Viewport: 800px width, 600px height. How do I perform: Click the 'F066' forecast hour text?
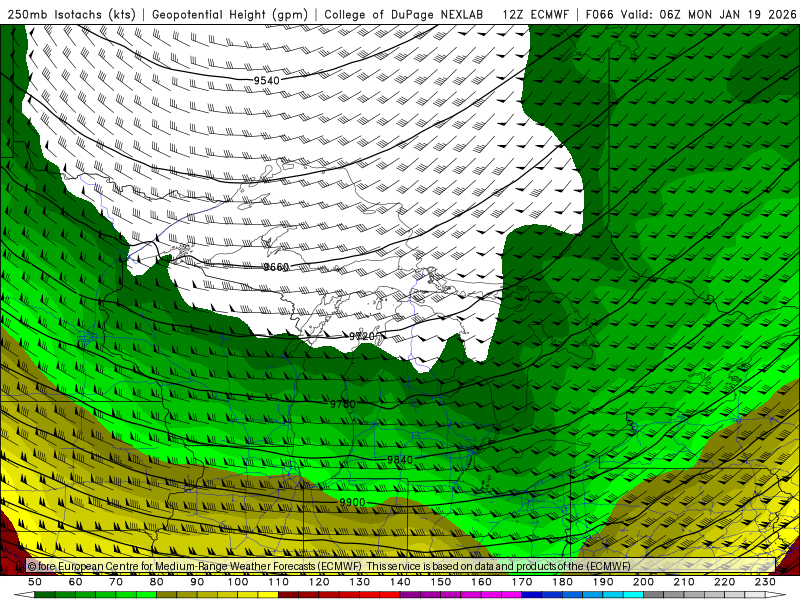(x=599, y=14)
